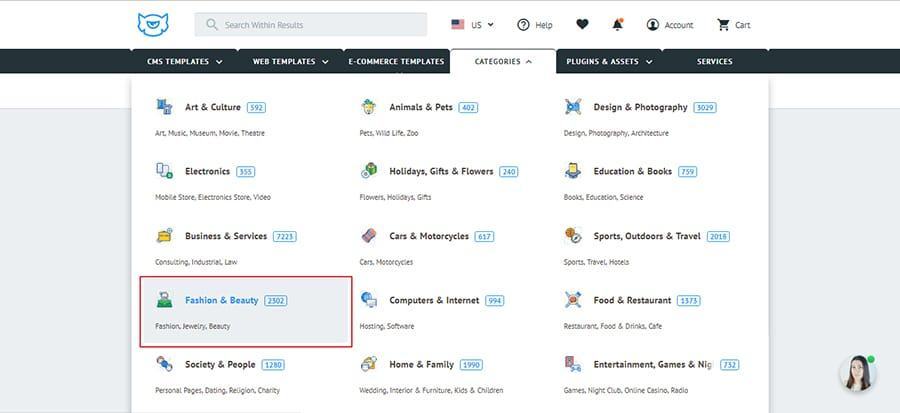Click the Fashion & Beauty icon
Viewport: 900px width, 413px height.
tap(164, 300)
